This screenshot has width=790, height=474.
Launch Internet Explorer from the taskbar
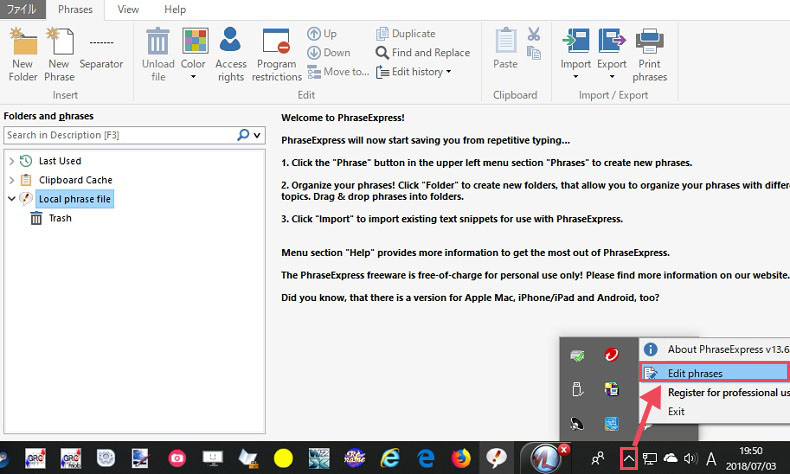coord(390,458)
